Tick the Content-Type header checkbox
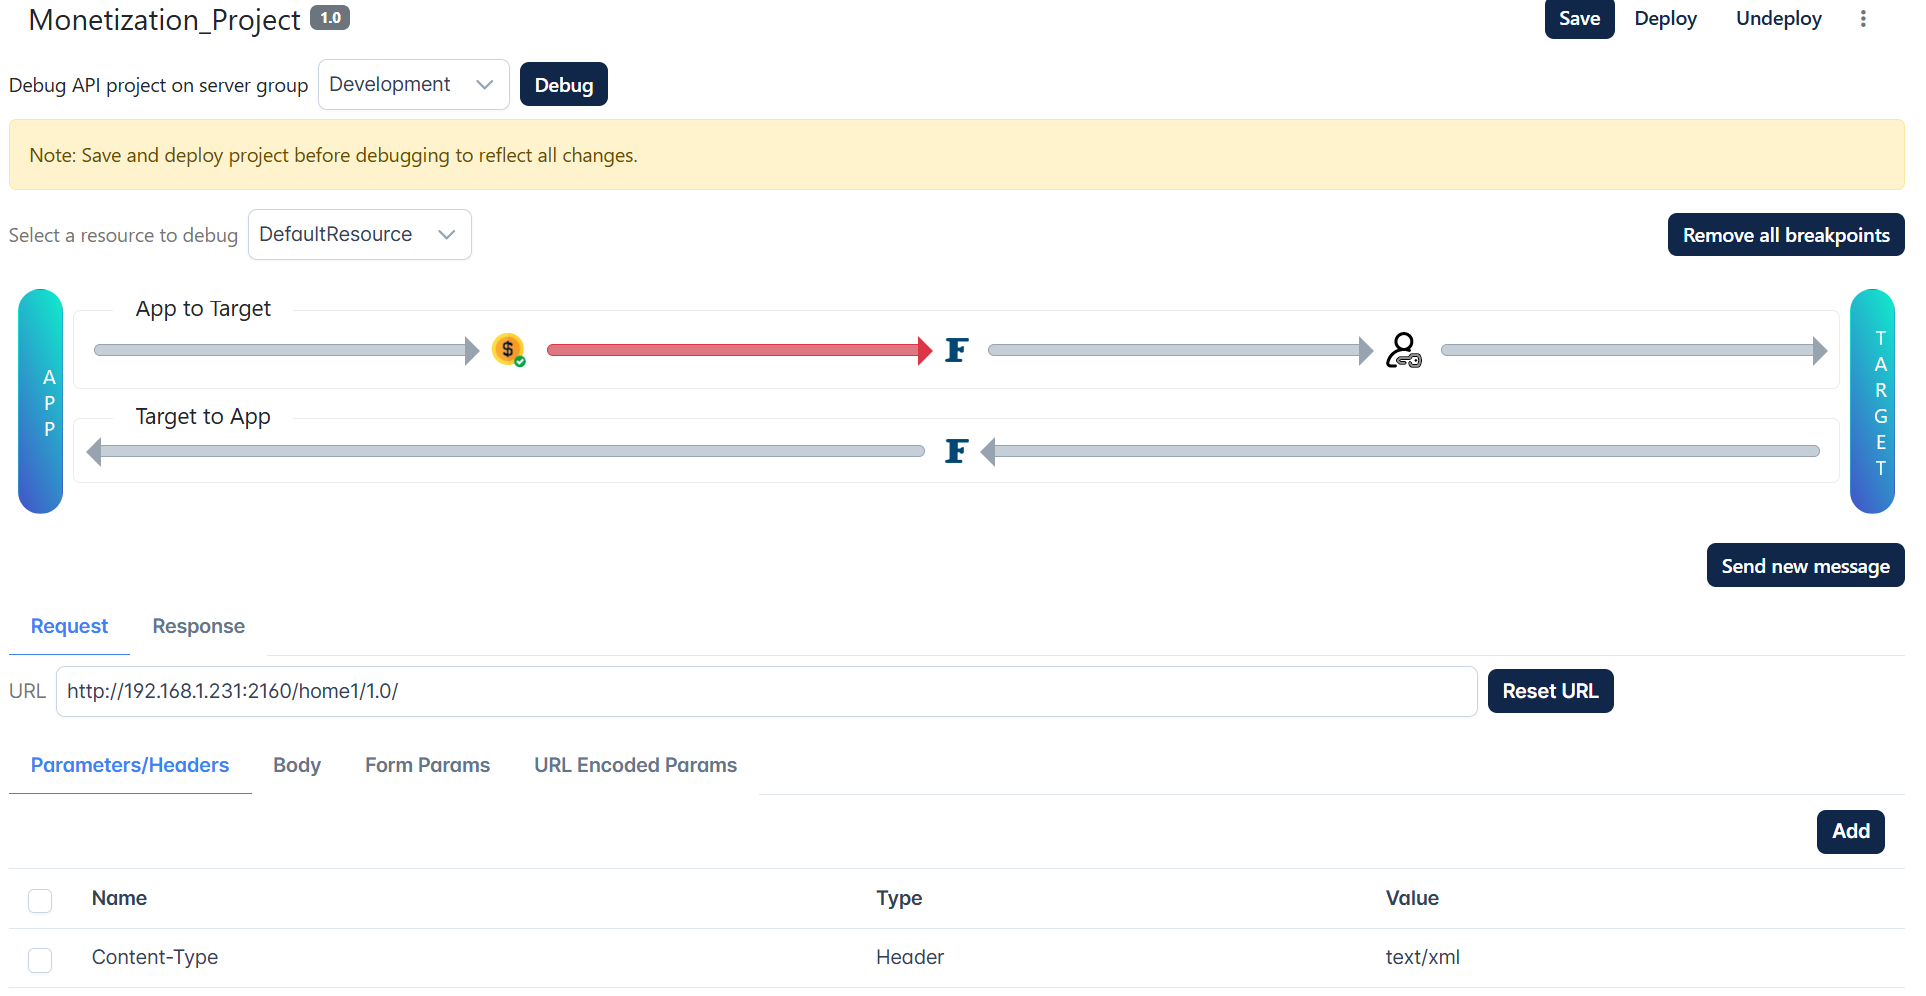Screen dimensions: 1926x996 coord(40,960)
